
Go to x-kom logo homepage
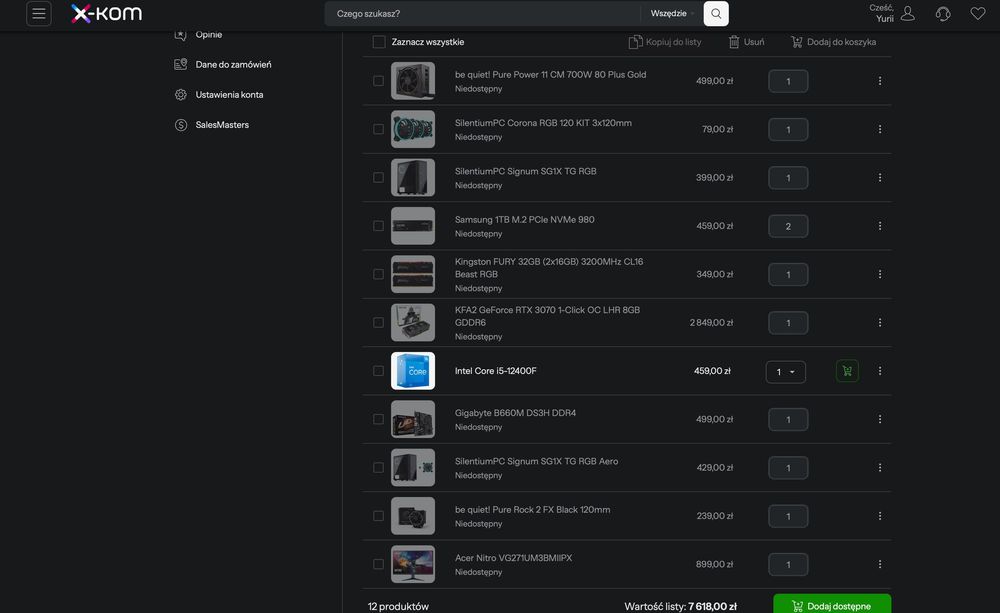[107, 13]
